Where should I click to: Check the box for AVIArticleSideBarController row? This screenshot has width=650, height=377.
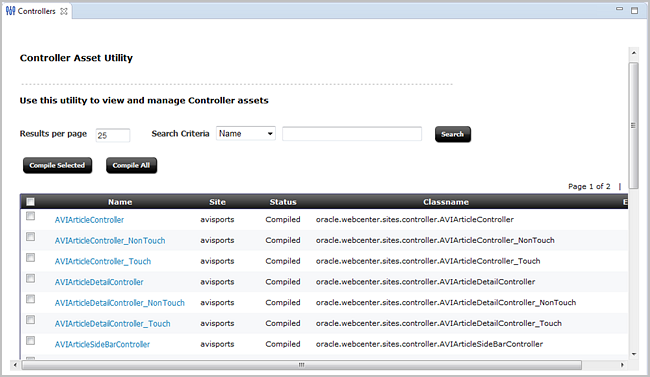tap(30, 341)
